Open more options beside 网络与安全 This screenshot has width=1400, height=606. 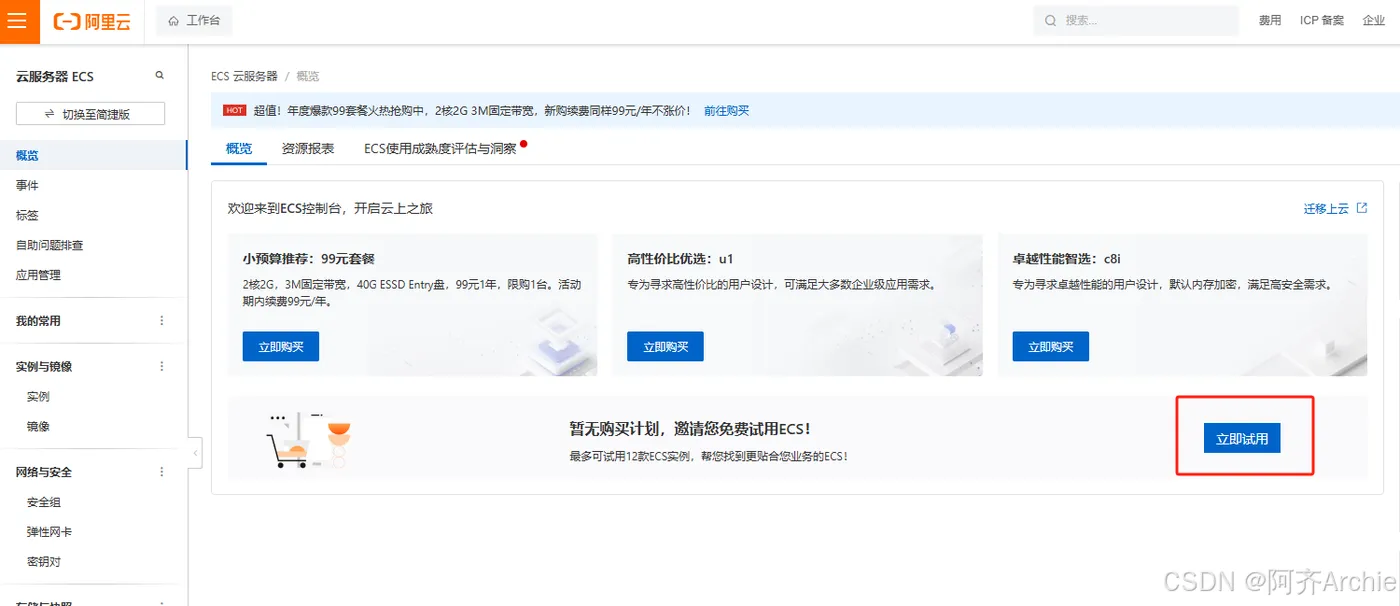point(162,472)
